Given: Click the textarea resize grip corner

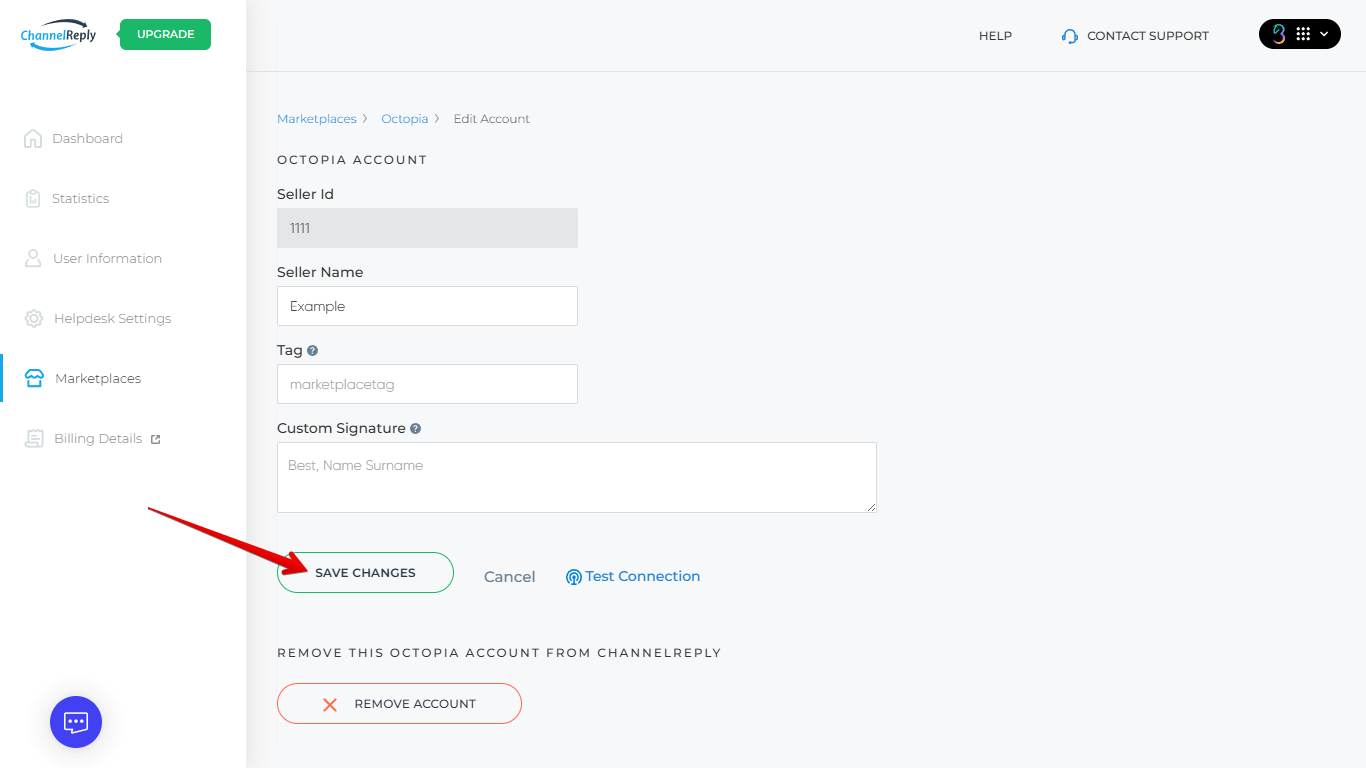Looking at the screenshot, I should click(871, 507).
